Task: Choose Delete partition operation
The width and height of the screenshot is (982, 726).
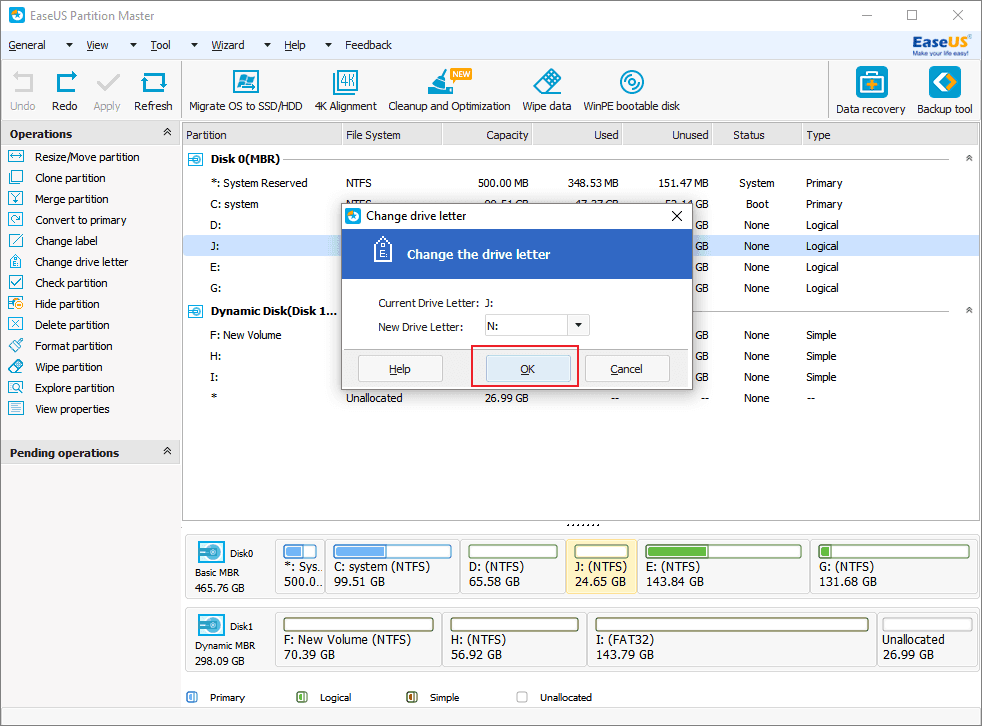Action: click(59, 325)
